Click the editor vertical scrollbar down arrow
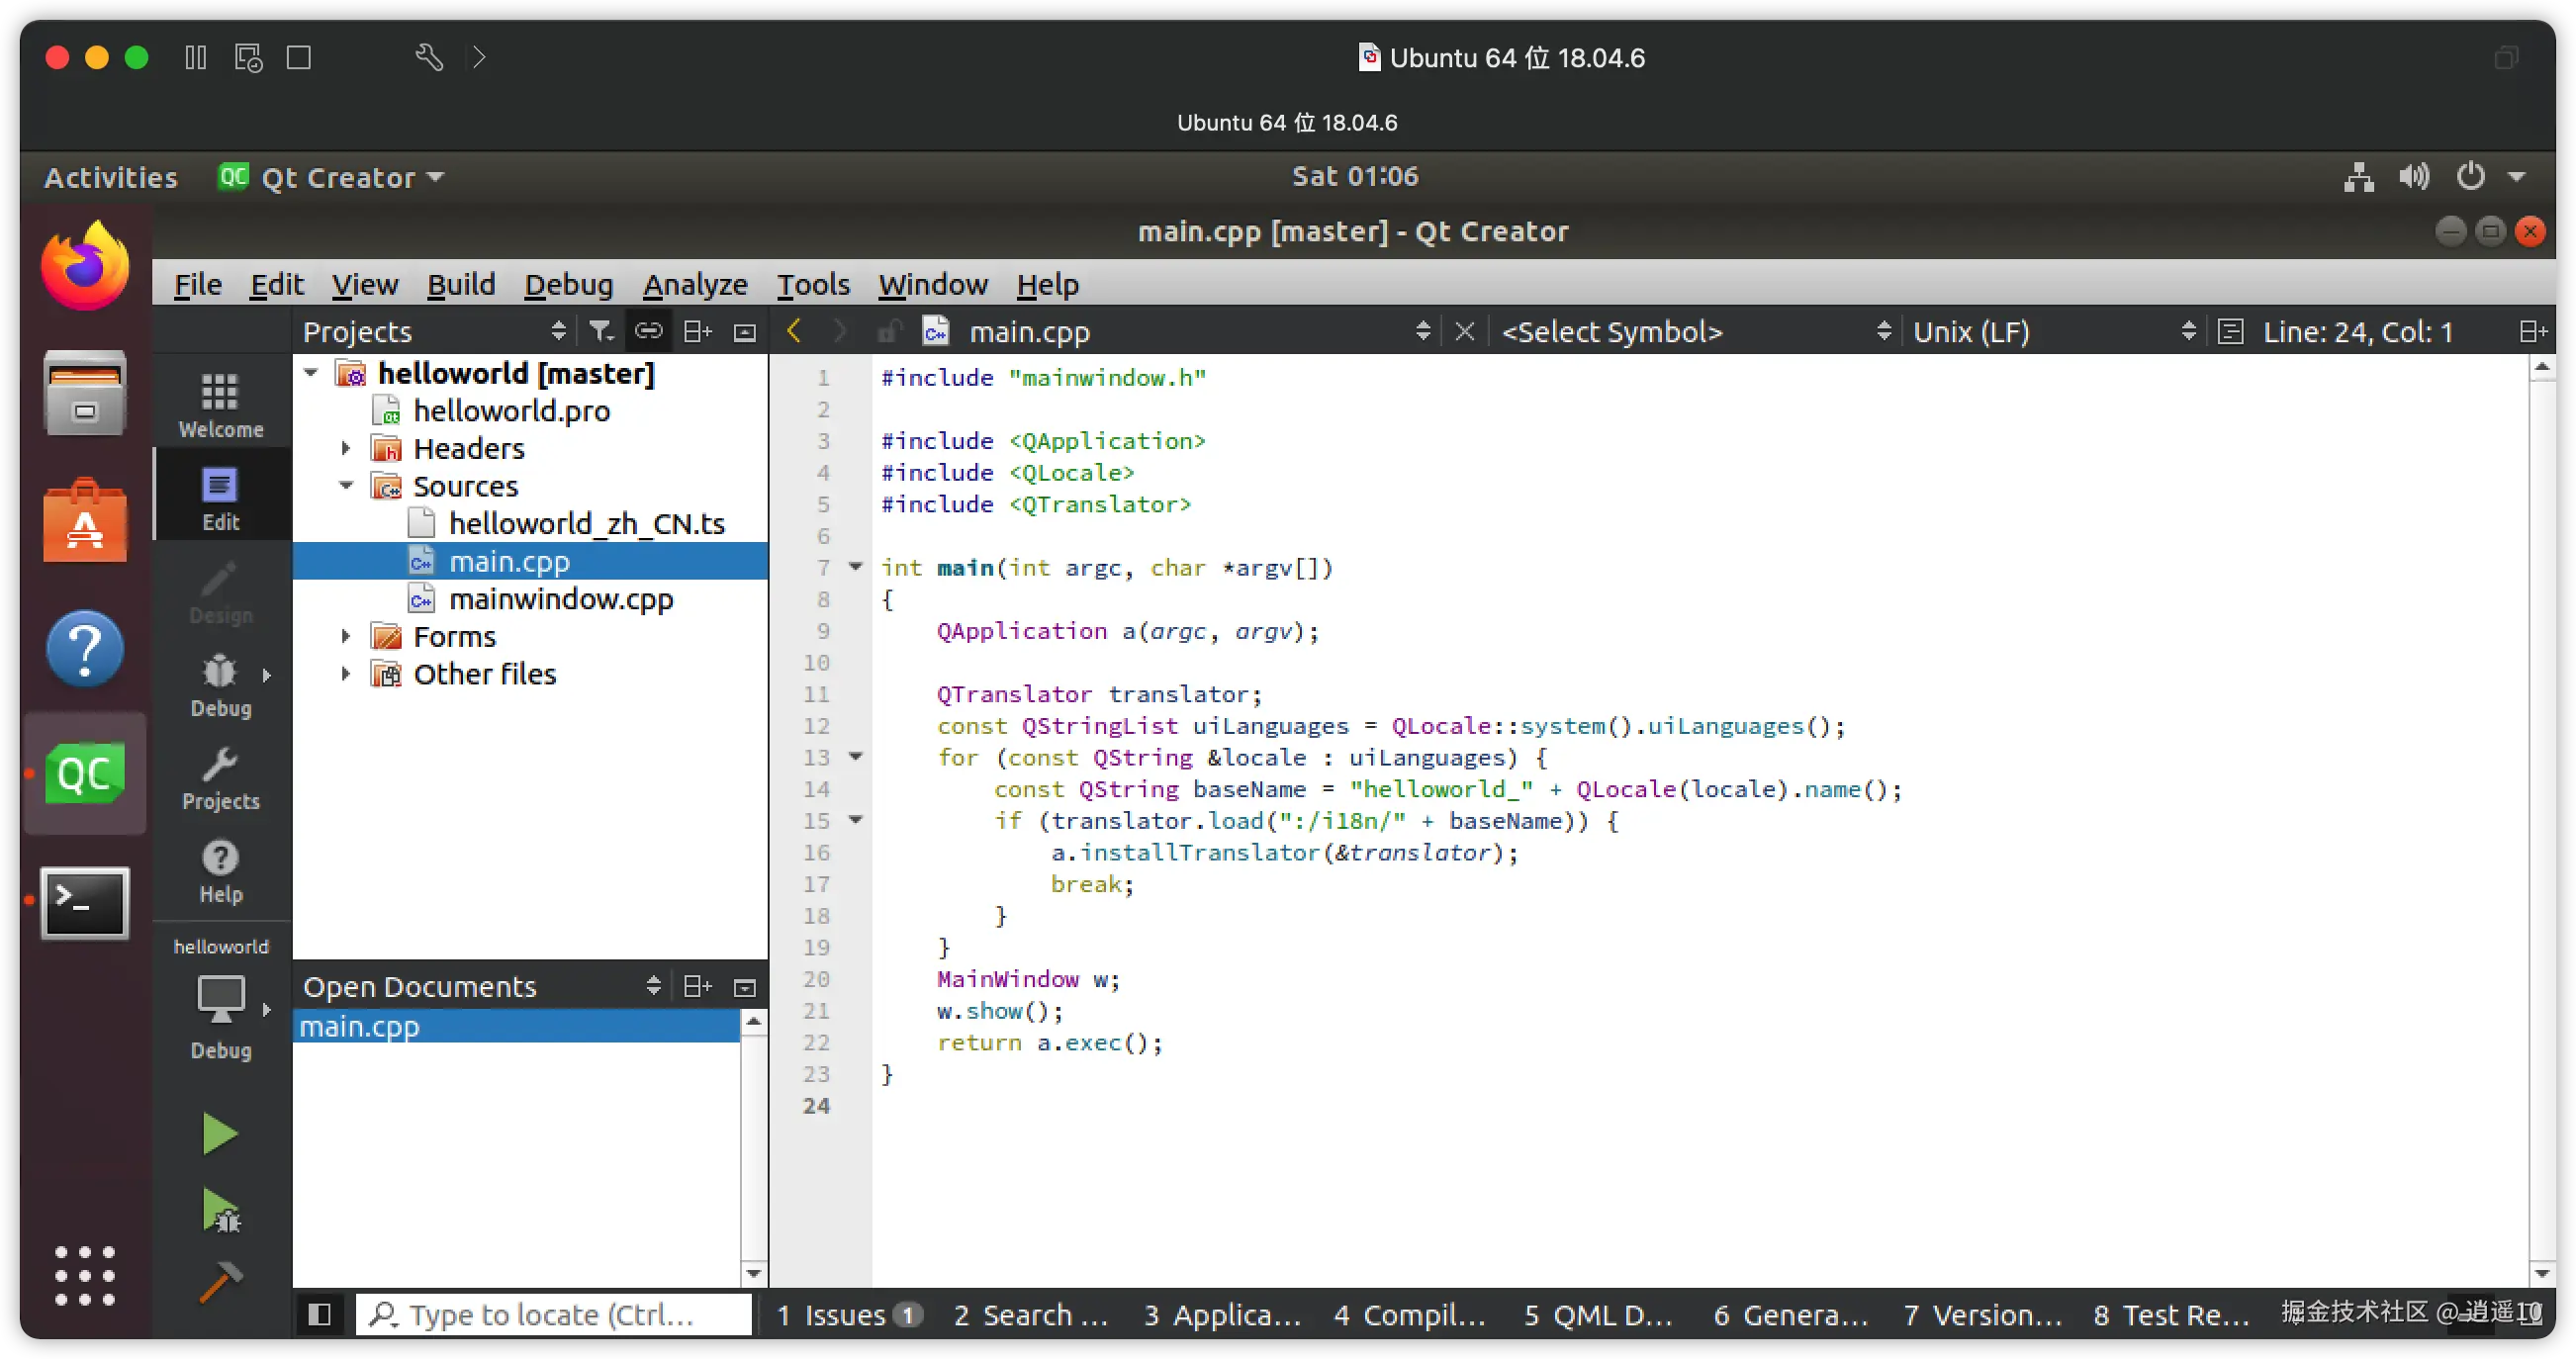2576x1359 pixels. [2541, 1273]
